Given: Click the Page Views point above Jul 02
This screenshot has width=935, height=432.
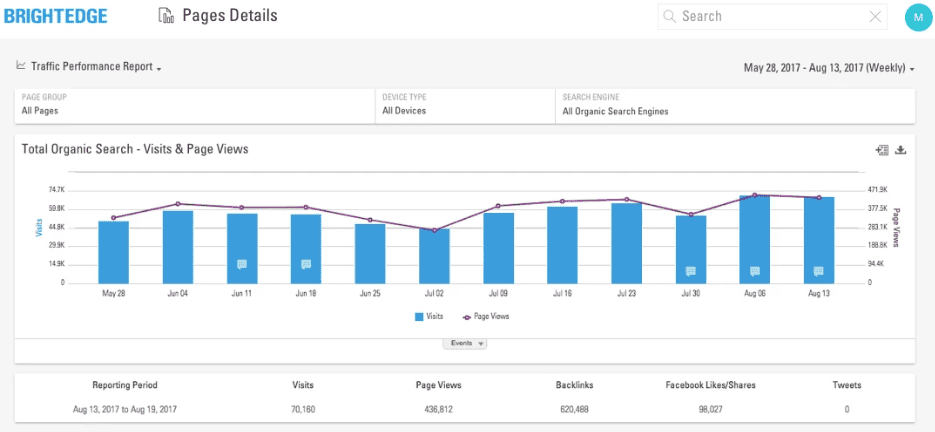Looking at the screenshot, I should coord(434,230).
